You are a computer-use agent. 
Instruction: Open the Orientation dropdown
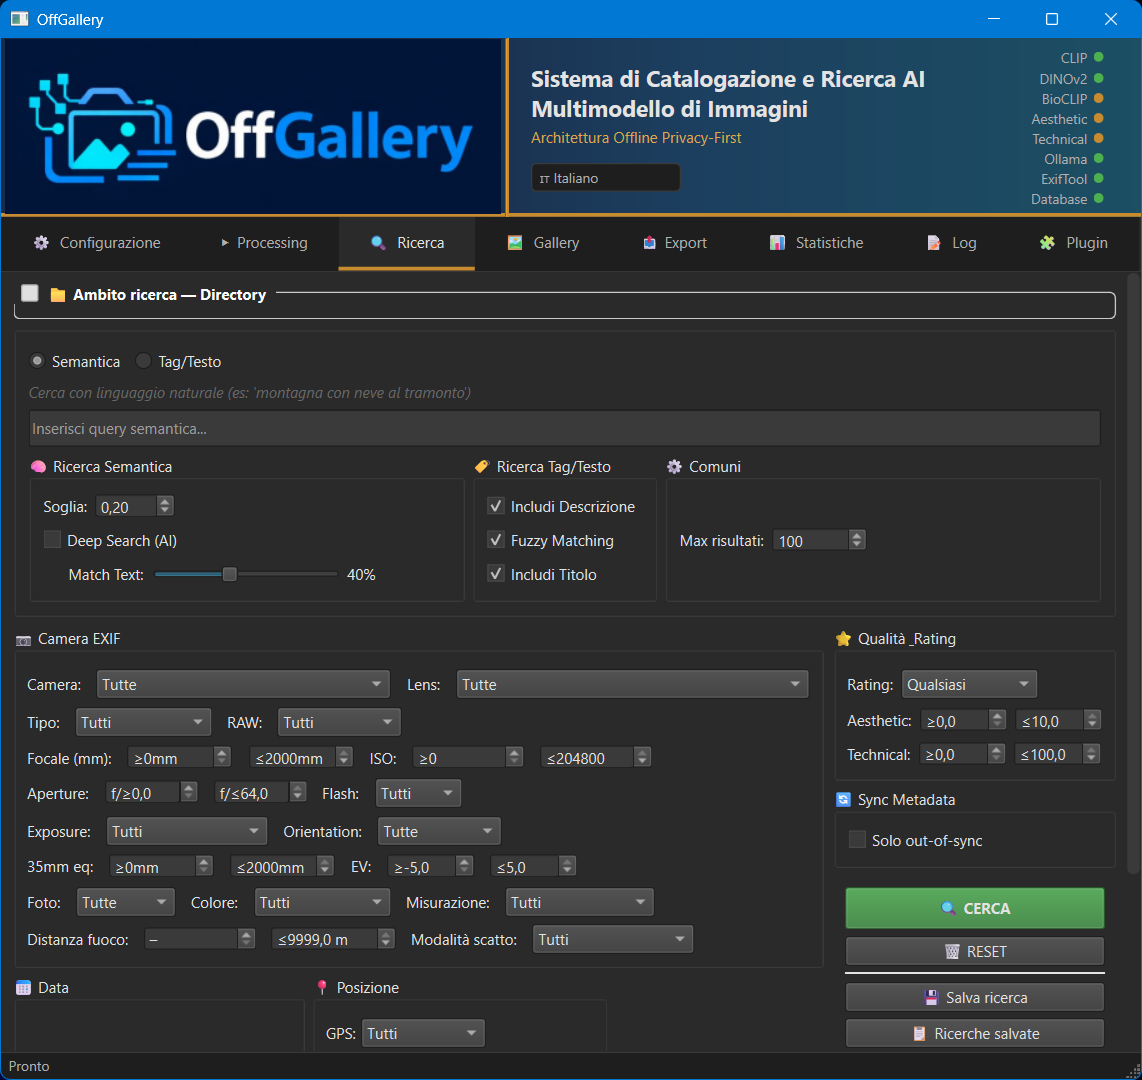438,832
